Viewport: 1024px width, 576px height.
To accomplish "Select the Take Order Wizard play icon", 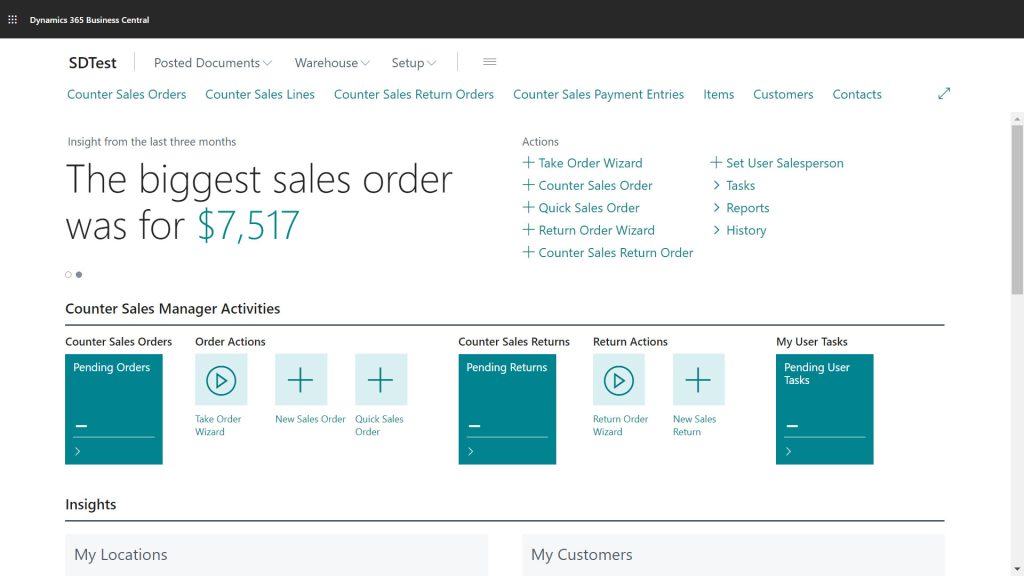I will 221,380.
